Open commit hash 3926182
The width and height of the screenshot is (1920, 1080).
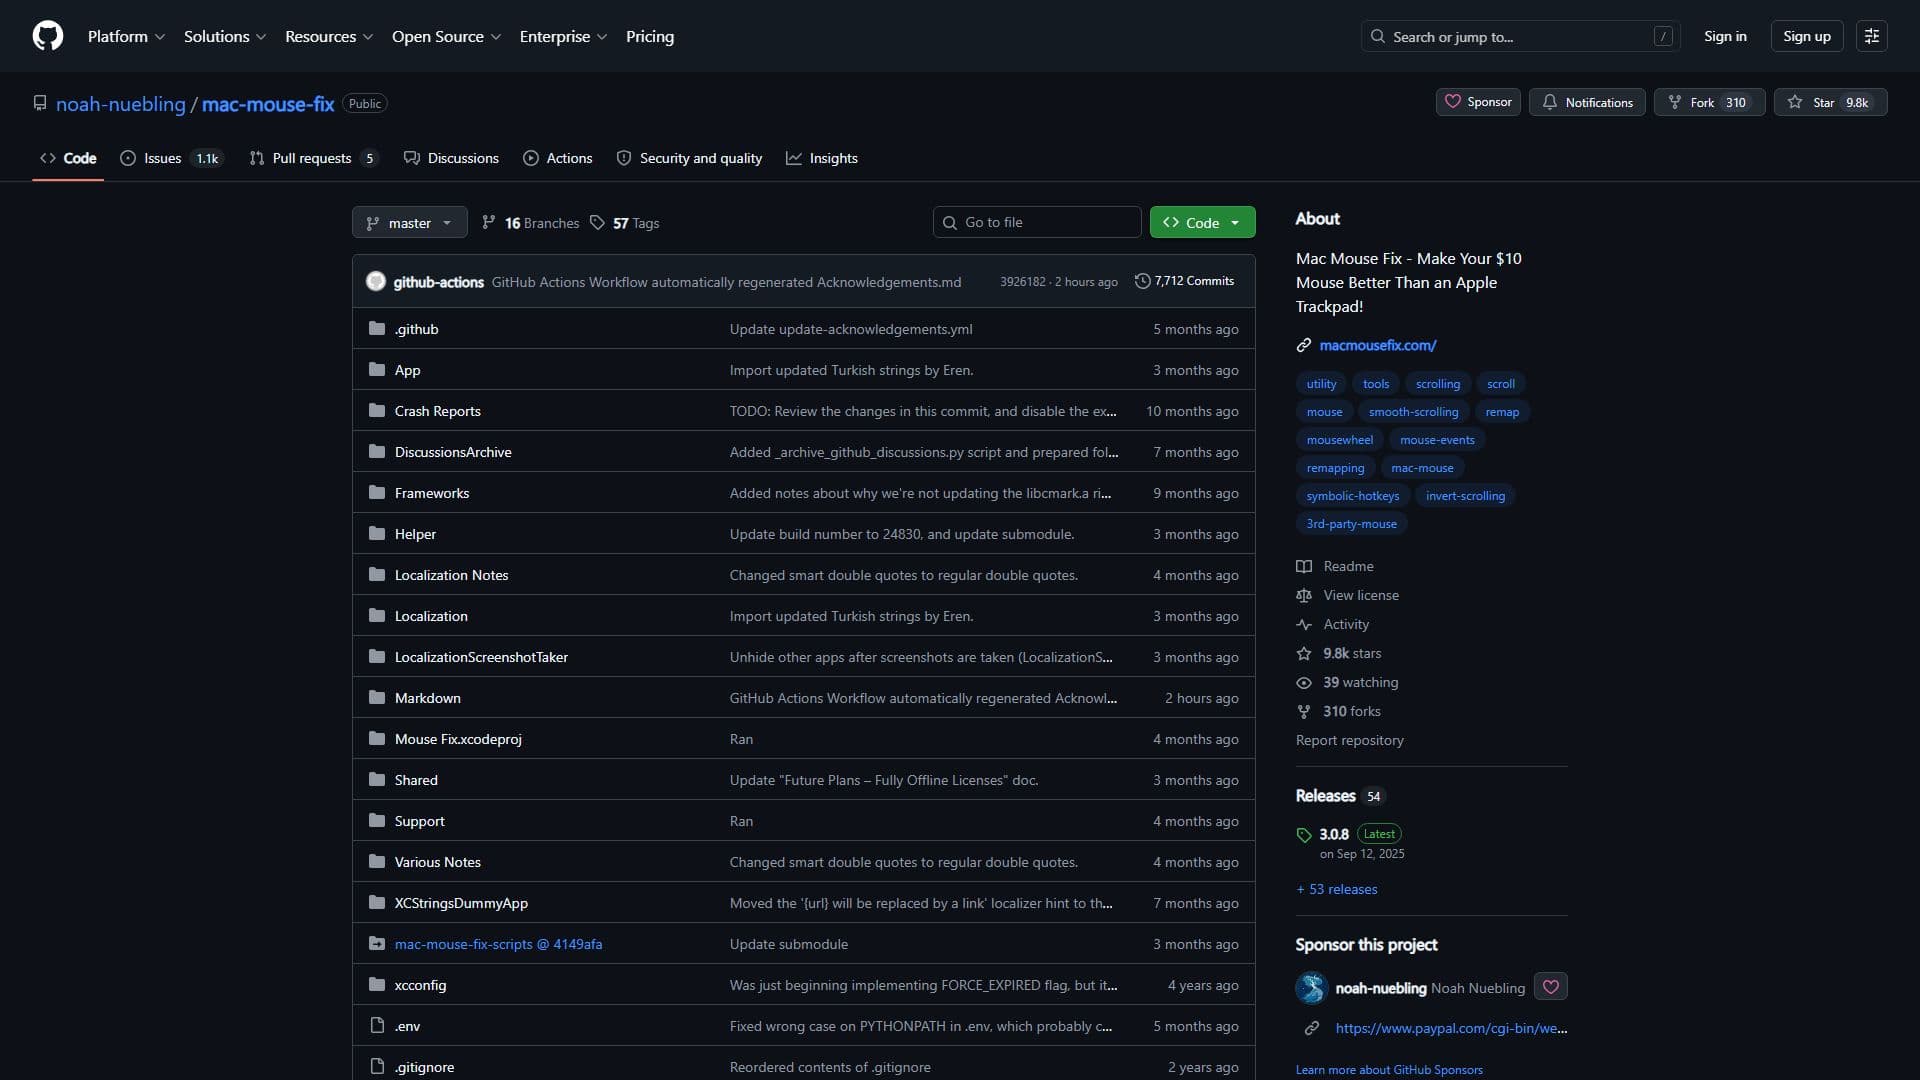[x=1022, y=282]
